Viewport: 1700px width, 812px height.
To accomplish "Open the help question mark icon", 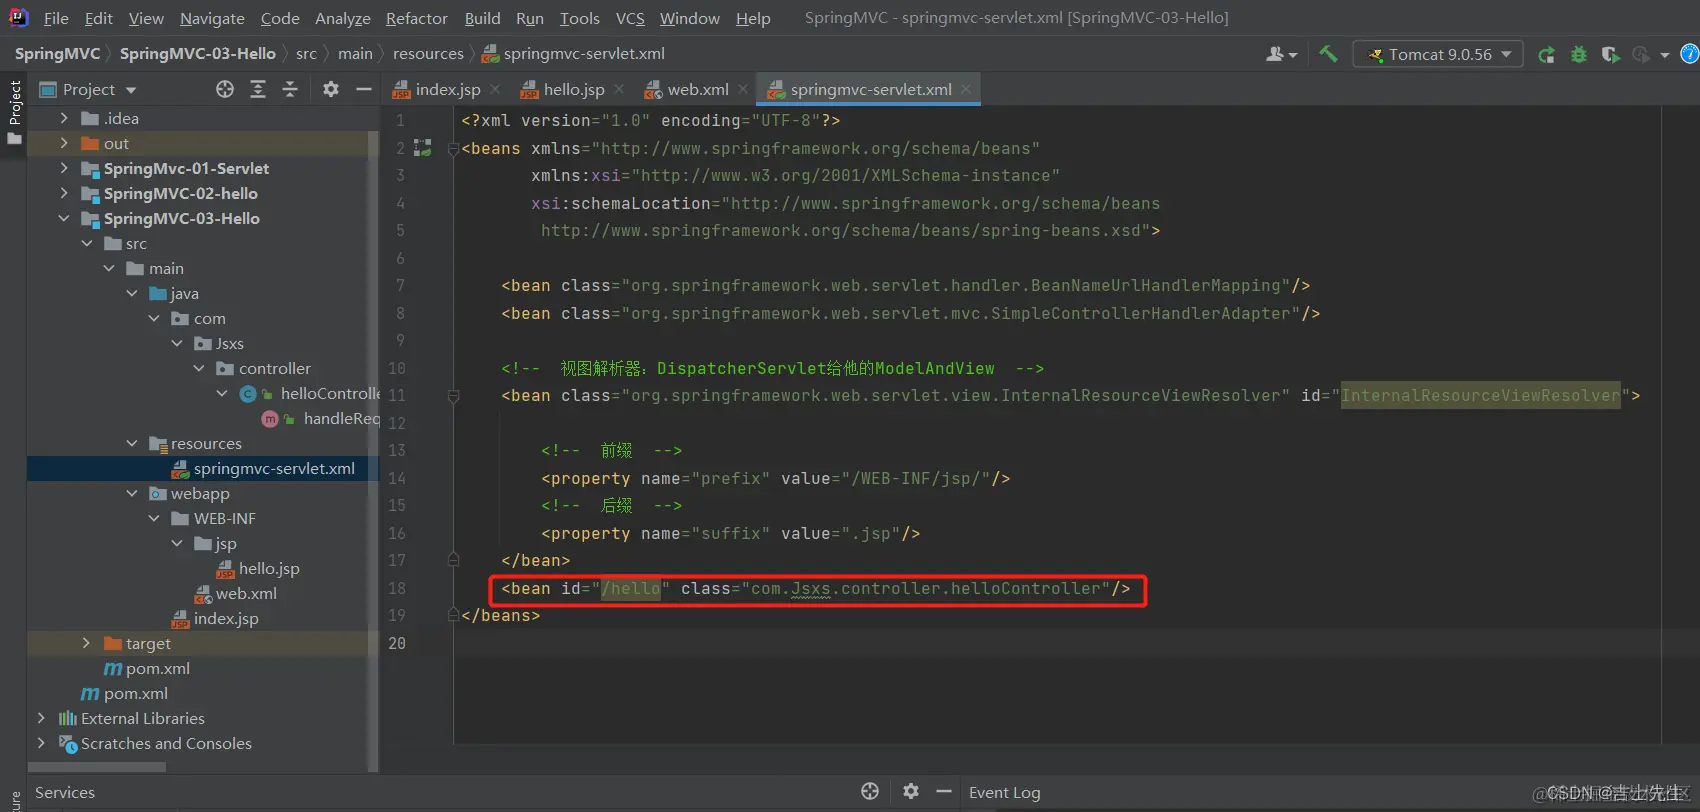I will click(1690, 54).
